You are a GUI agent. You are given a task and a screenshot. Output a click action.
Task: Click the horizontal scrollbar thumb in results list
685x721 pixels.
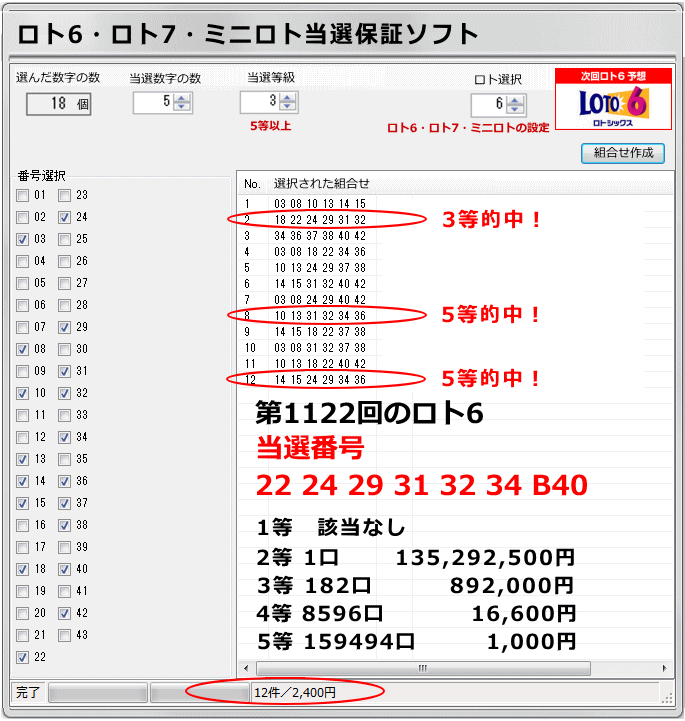click(423, 668)
